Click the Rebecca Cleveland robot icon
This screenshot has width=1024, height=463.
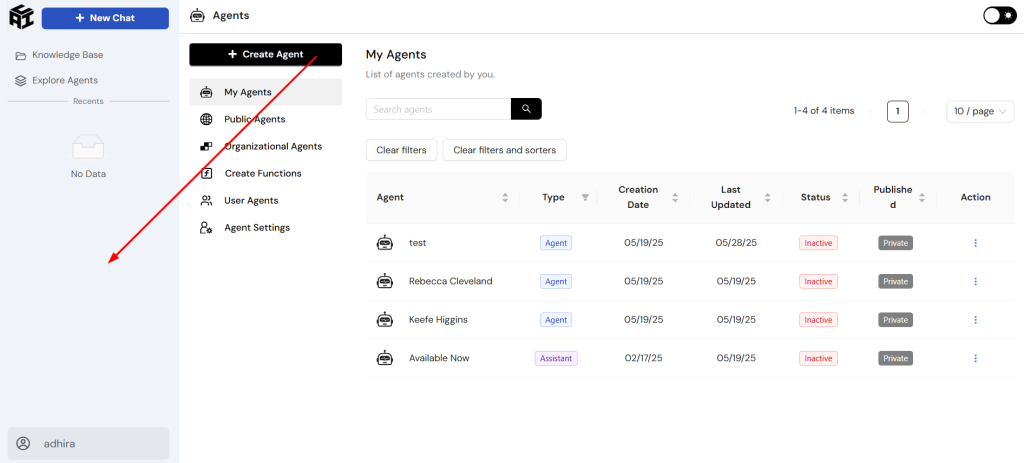(x=385, y=281)
